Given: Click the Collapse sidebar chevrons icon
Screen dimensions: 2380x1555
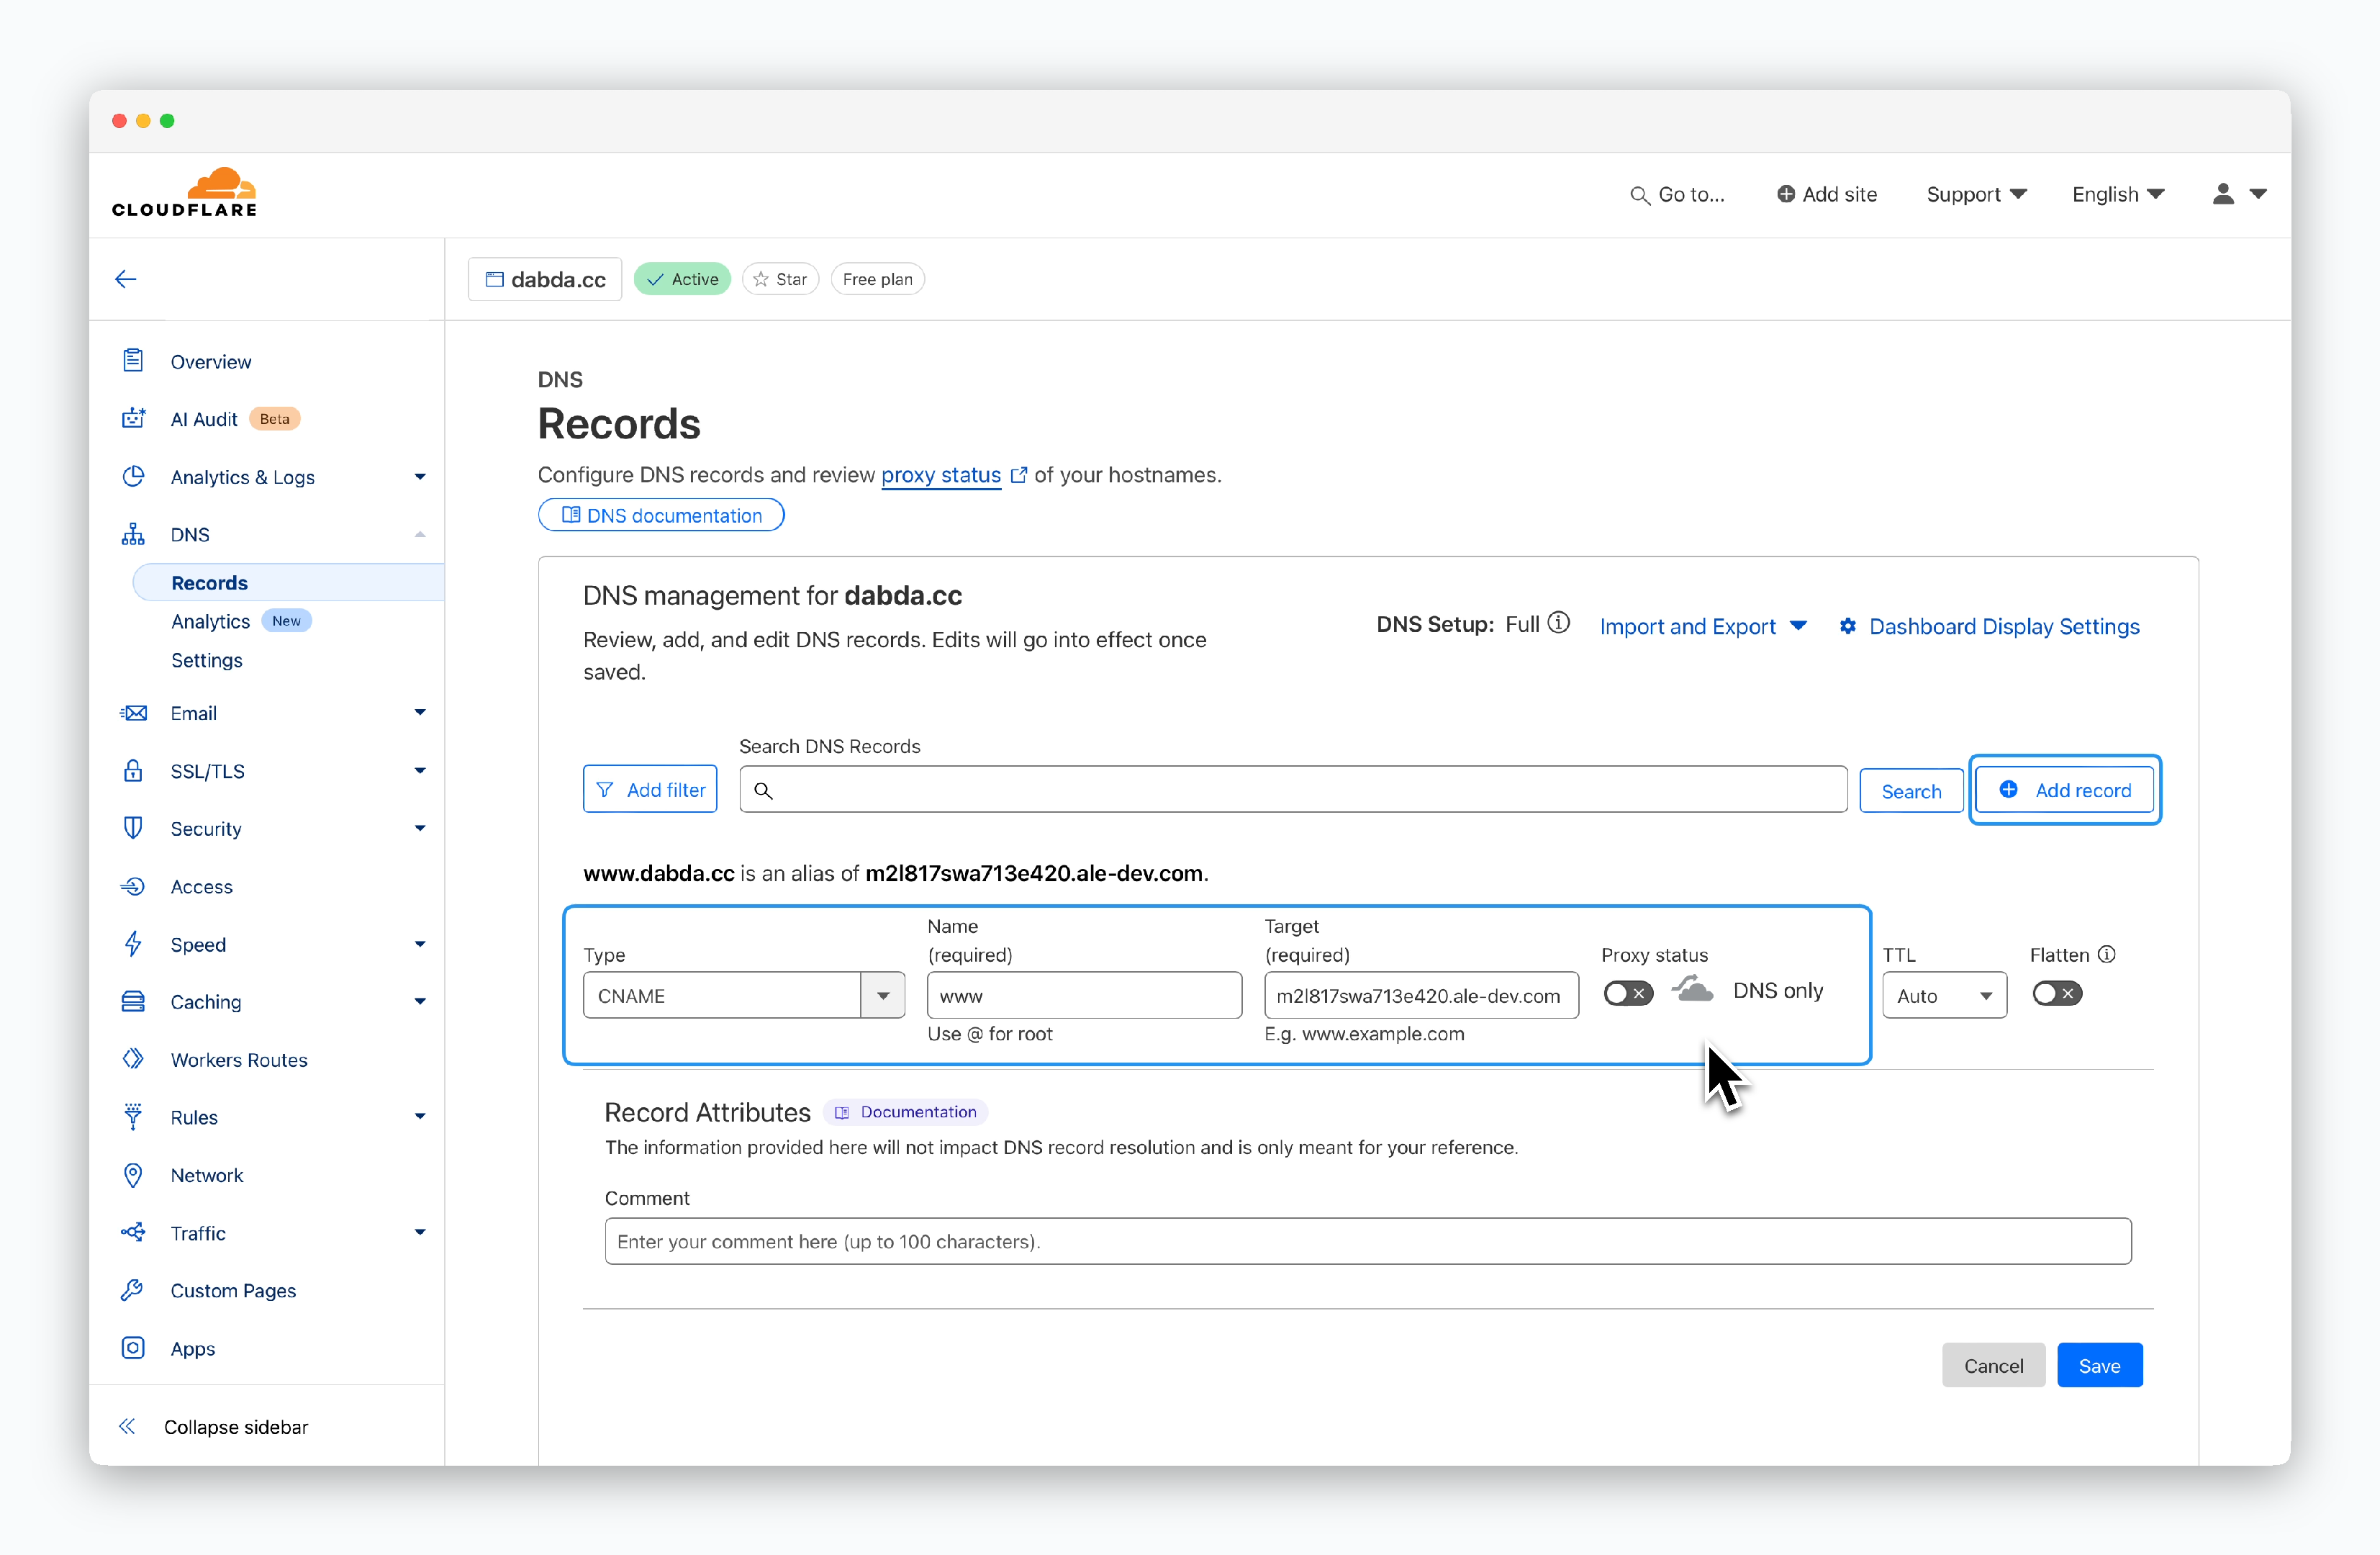Looking at the screenshot, I should click(127, 1426).
